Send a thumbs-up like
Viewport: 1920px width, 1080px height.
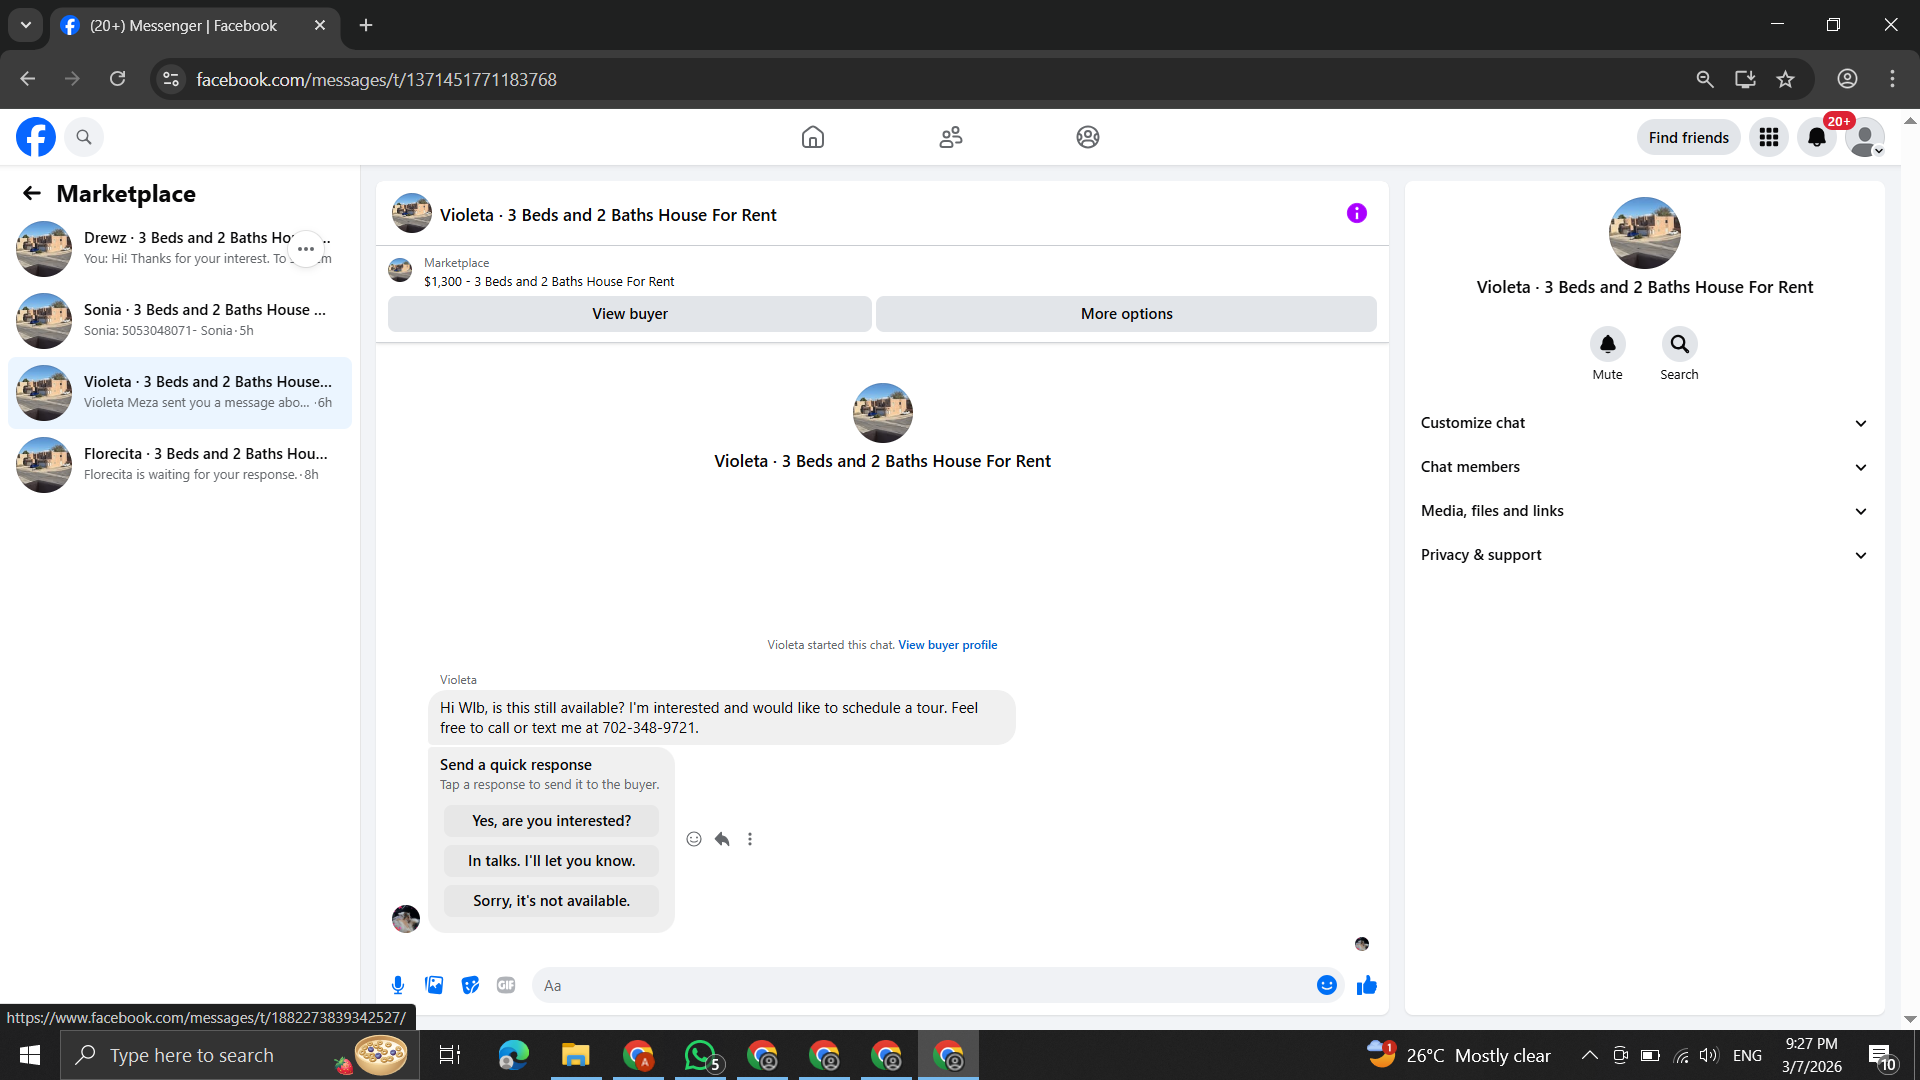pyautogui.click(x=1367, y=985)
